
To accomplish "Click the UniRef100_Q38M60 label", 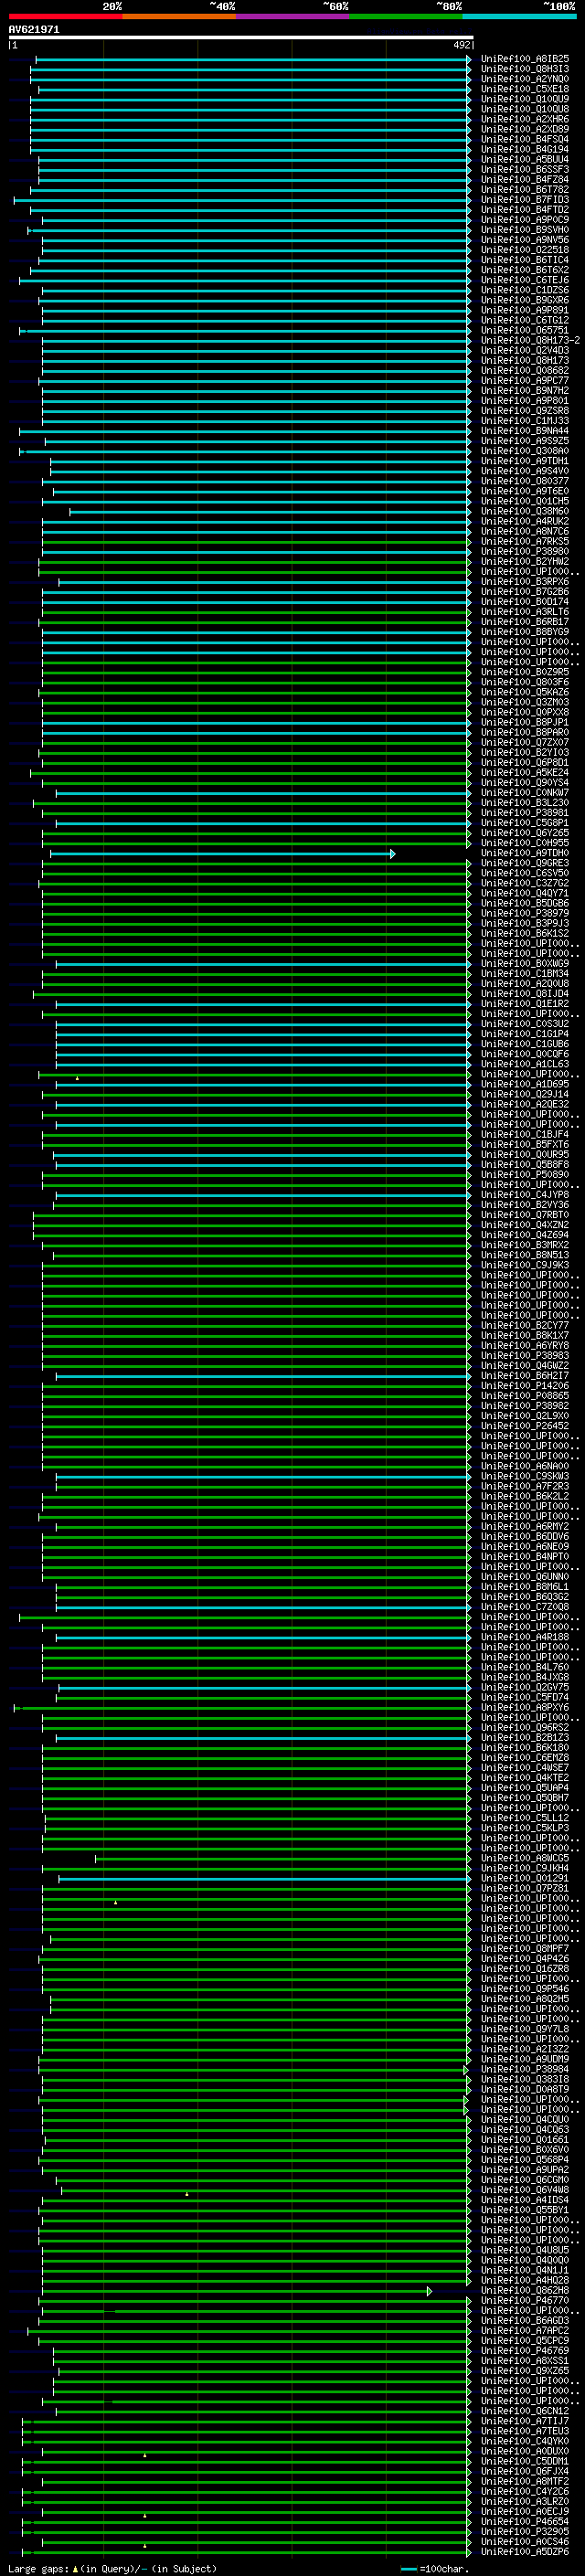I will (x=524, y=512).
